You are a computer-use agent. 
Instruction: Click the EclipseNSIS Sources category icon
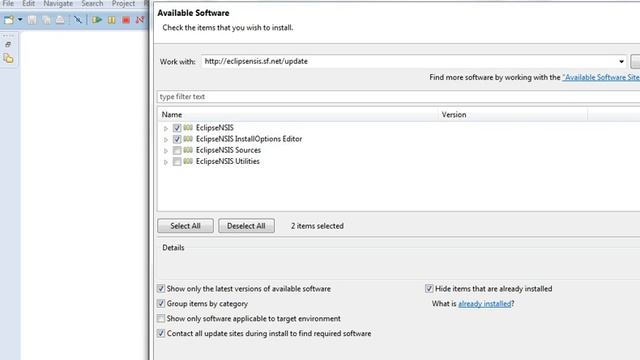coord(188,150)
